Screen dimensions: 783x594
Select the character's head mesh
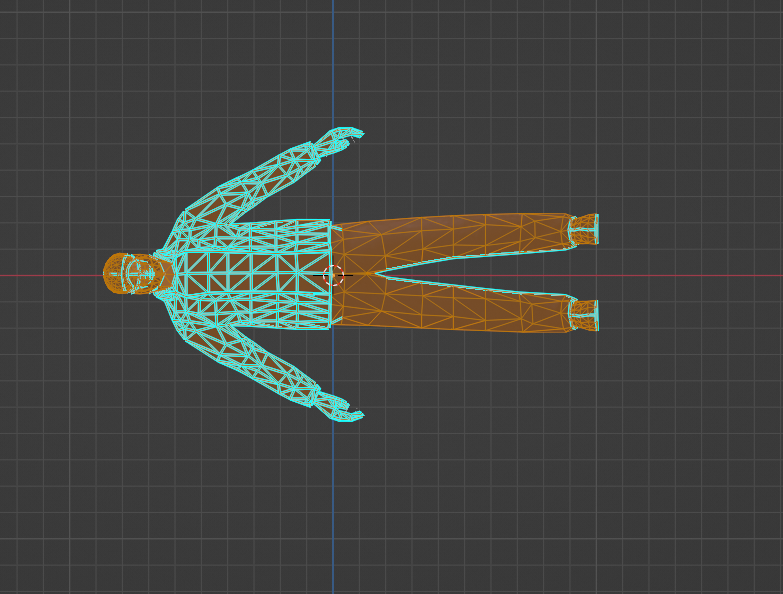126,273
